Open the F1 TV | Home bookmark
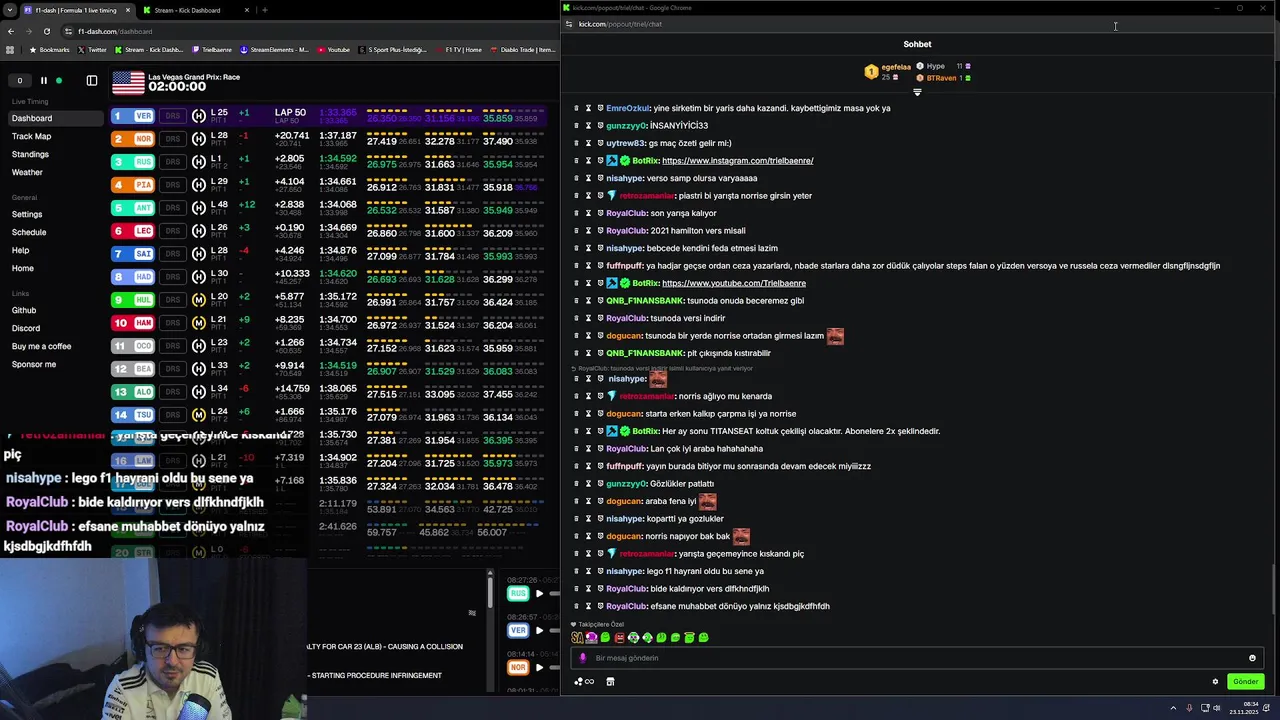Screen dimensions: 1280x720 pos(458,50)
